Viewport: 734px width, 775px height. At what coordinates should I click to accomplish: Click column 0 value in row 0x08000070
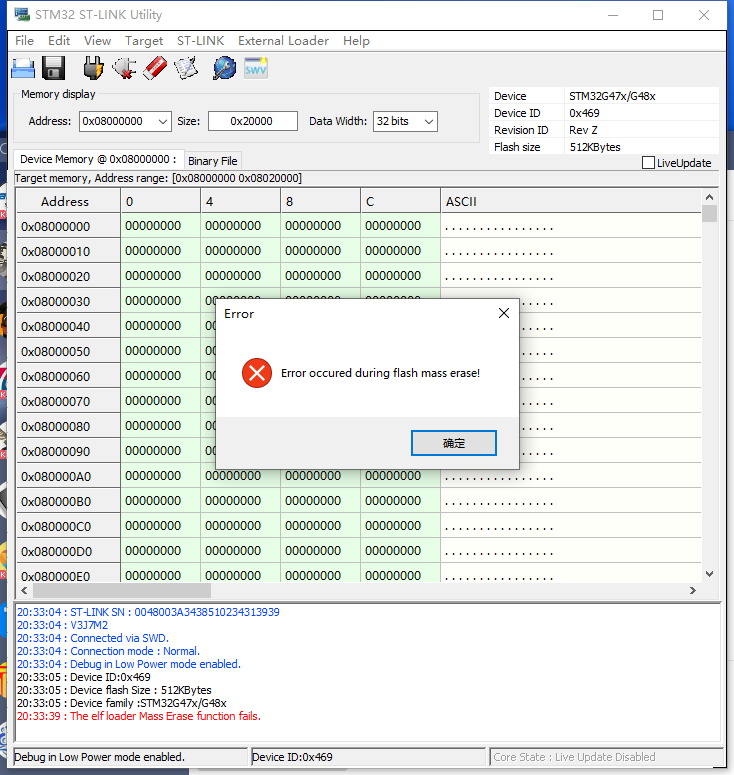click(160, 401)
